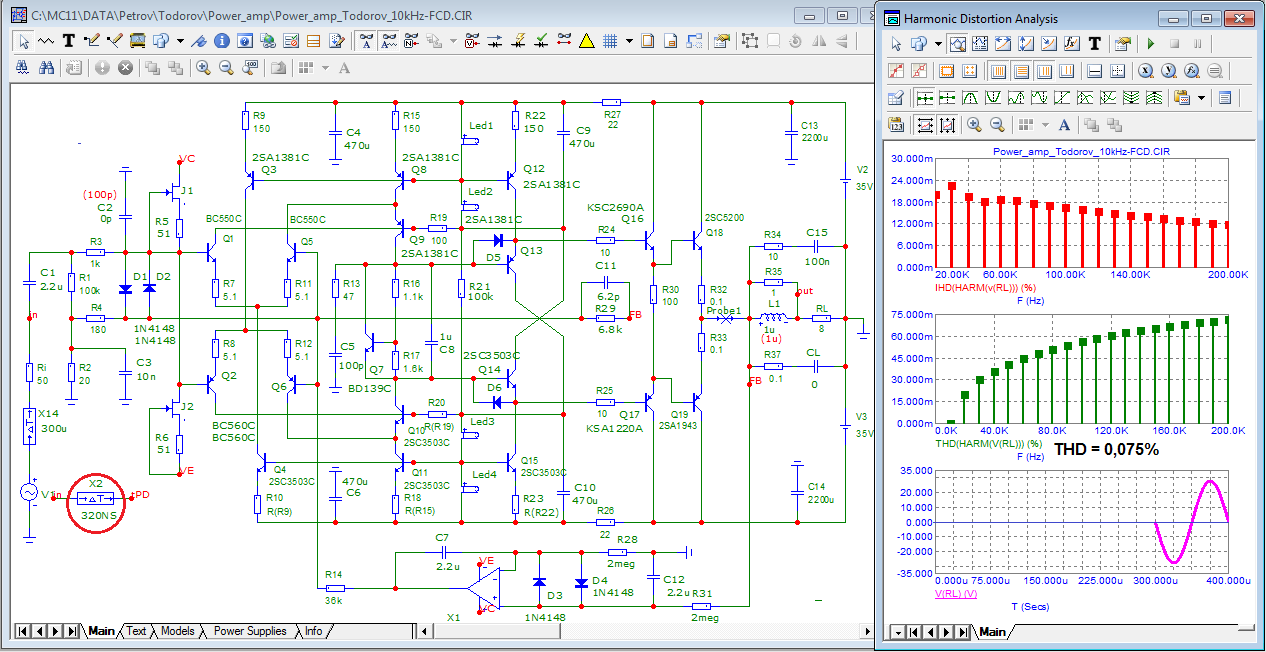1266x652 pixels.
Task: Open dropdown arrow next to grid icon
Action: click(628, 41)
